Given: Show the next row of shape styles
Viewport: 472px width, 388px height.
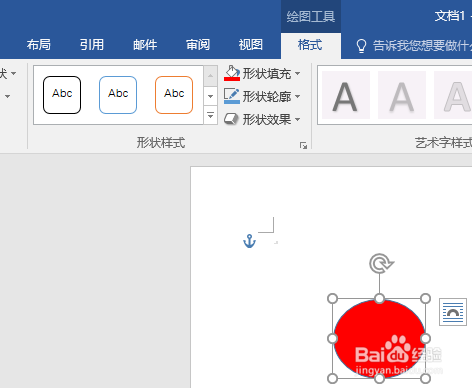Looking at the screenshot, I should (x=210, y=96).
